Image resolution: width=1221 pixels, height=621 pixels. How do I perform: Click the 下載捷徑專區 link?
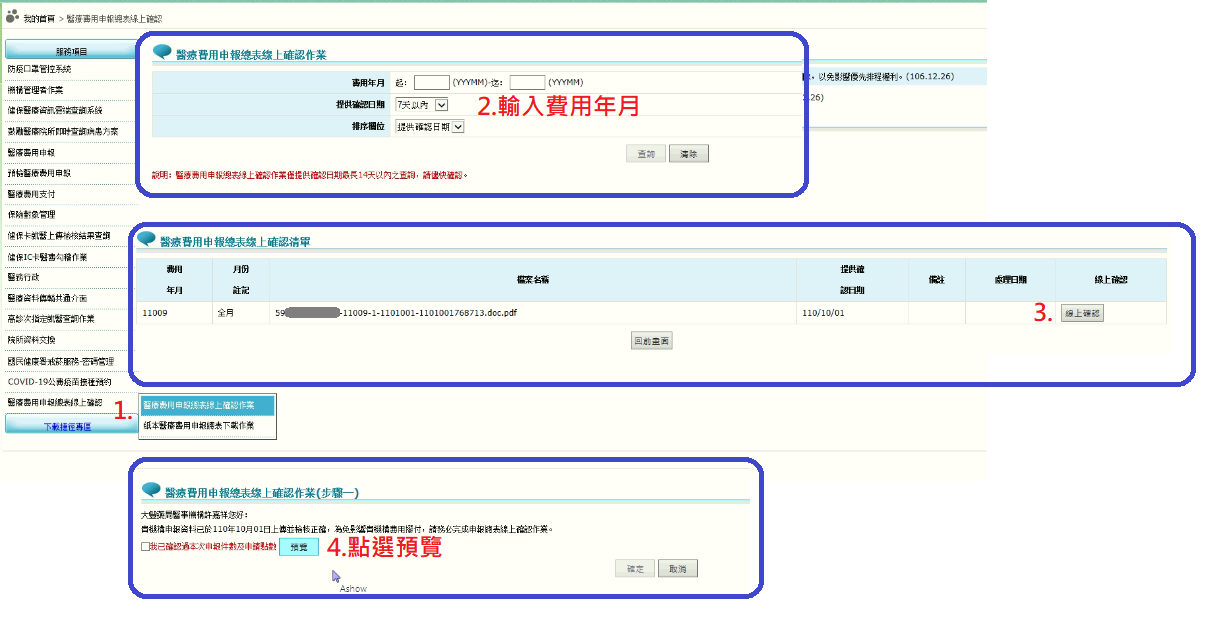[x=67, y=426]
